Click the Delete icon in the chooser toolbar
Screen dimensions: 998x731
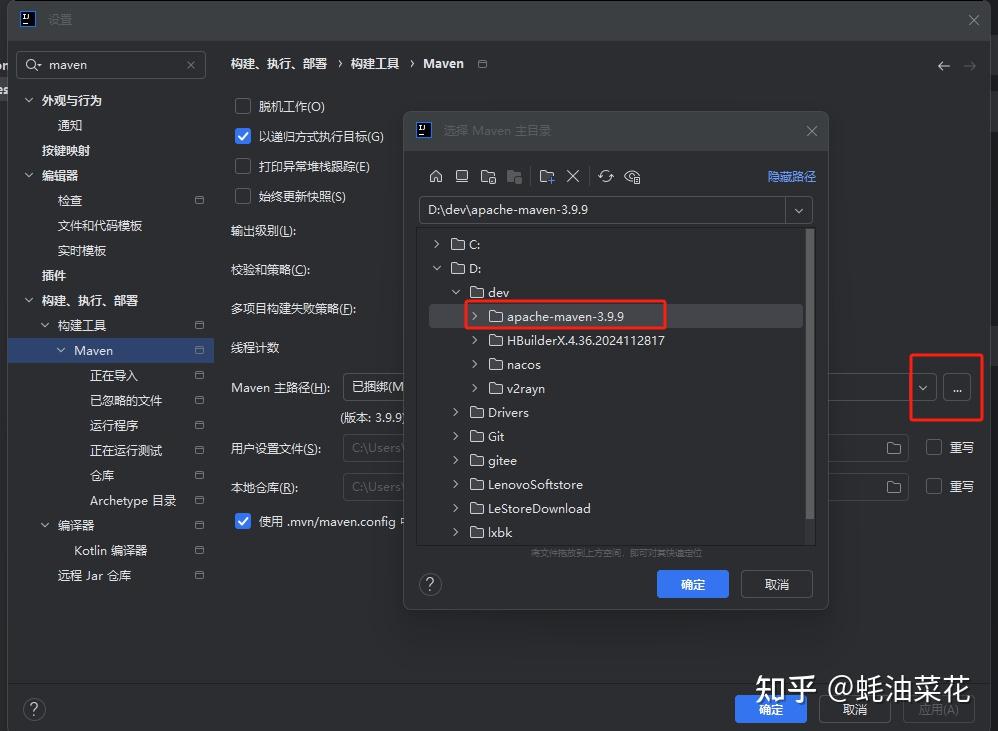573,176
